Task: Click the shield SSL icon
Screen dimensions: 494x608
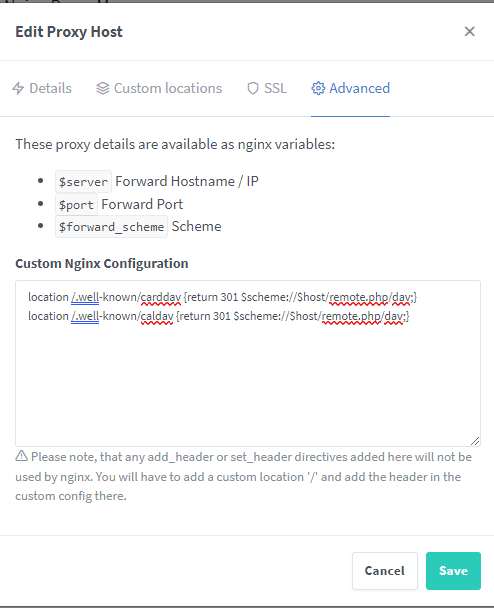Action: [x=253, y=88]
